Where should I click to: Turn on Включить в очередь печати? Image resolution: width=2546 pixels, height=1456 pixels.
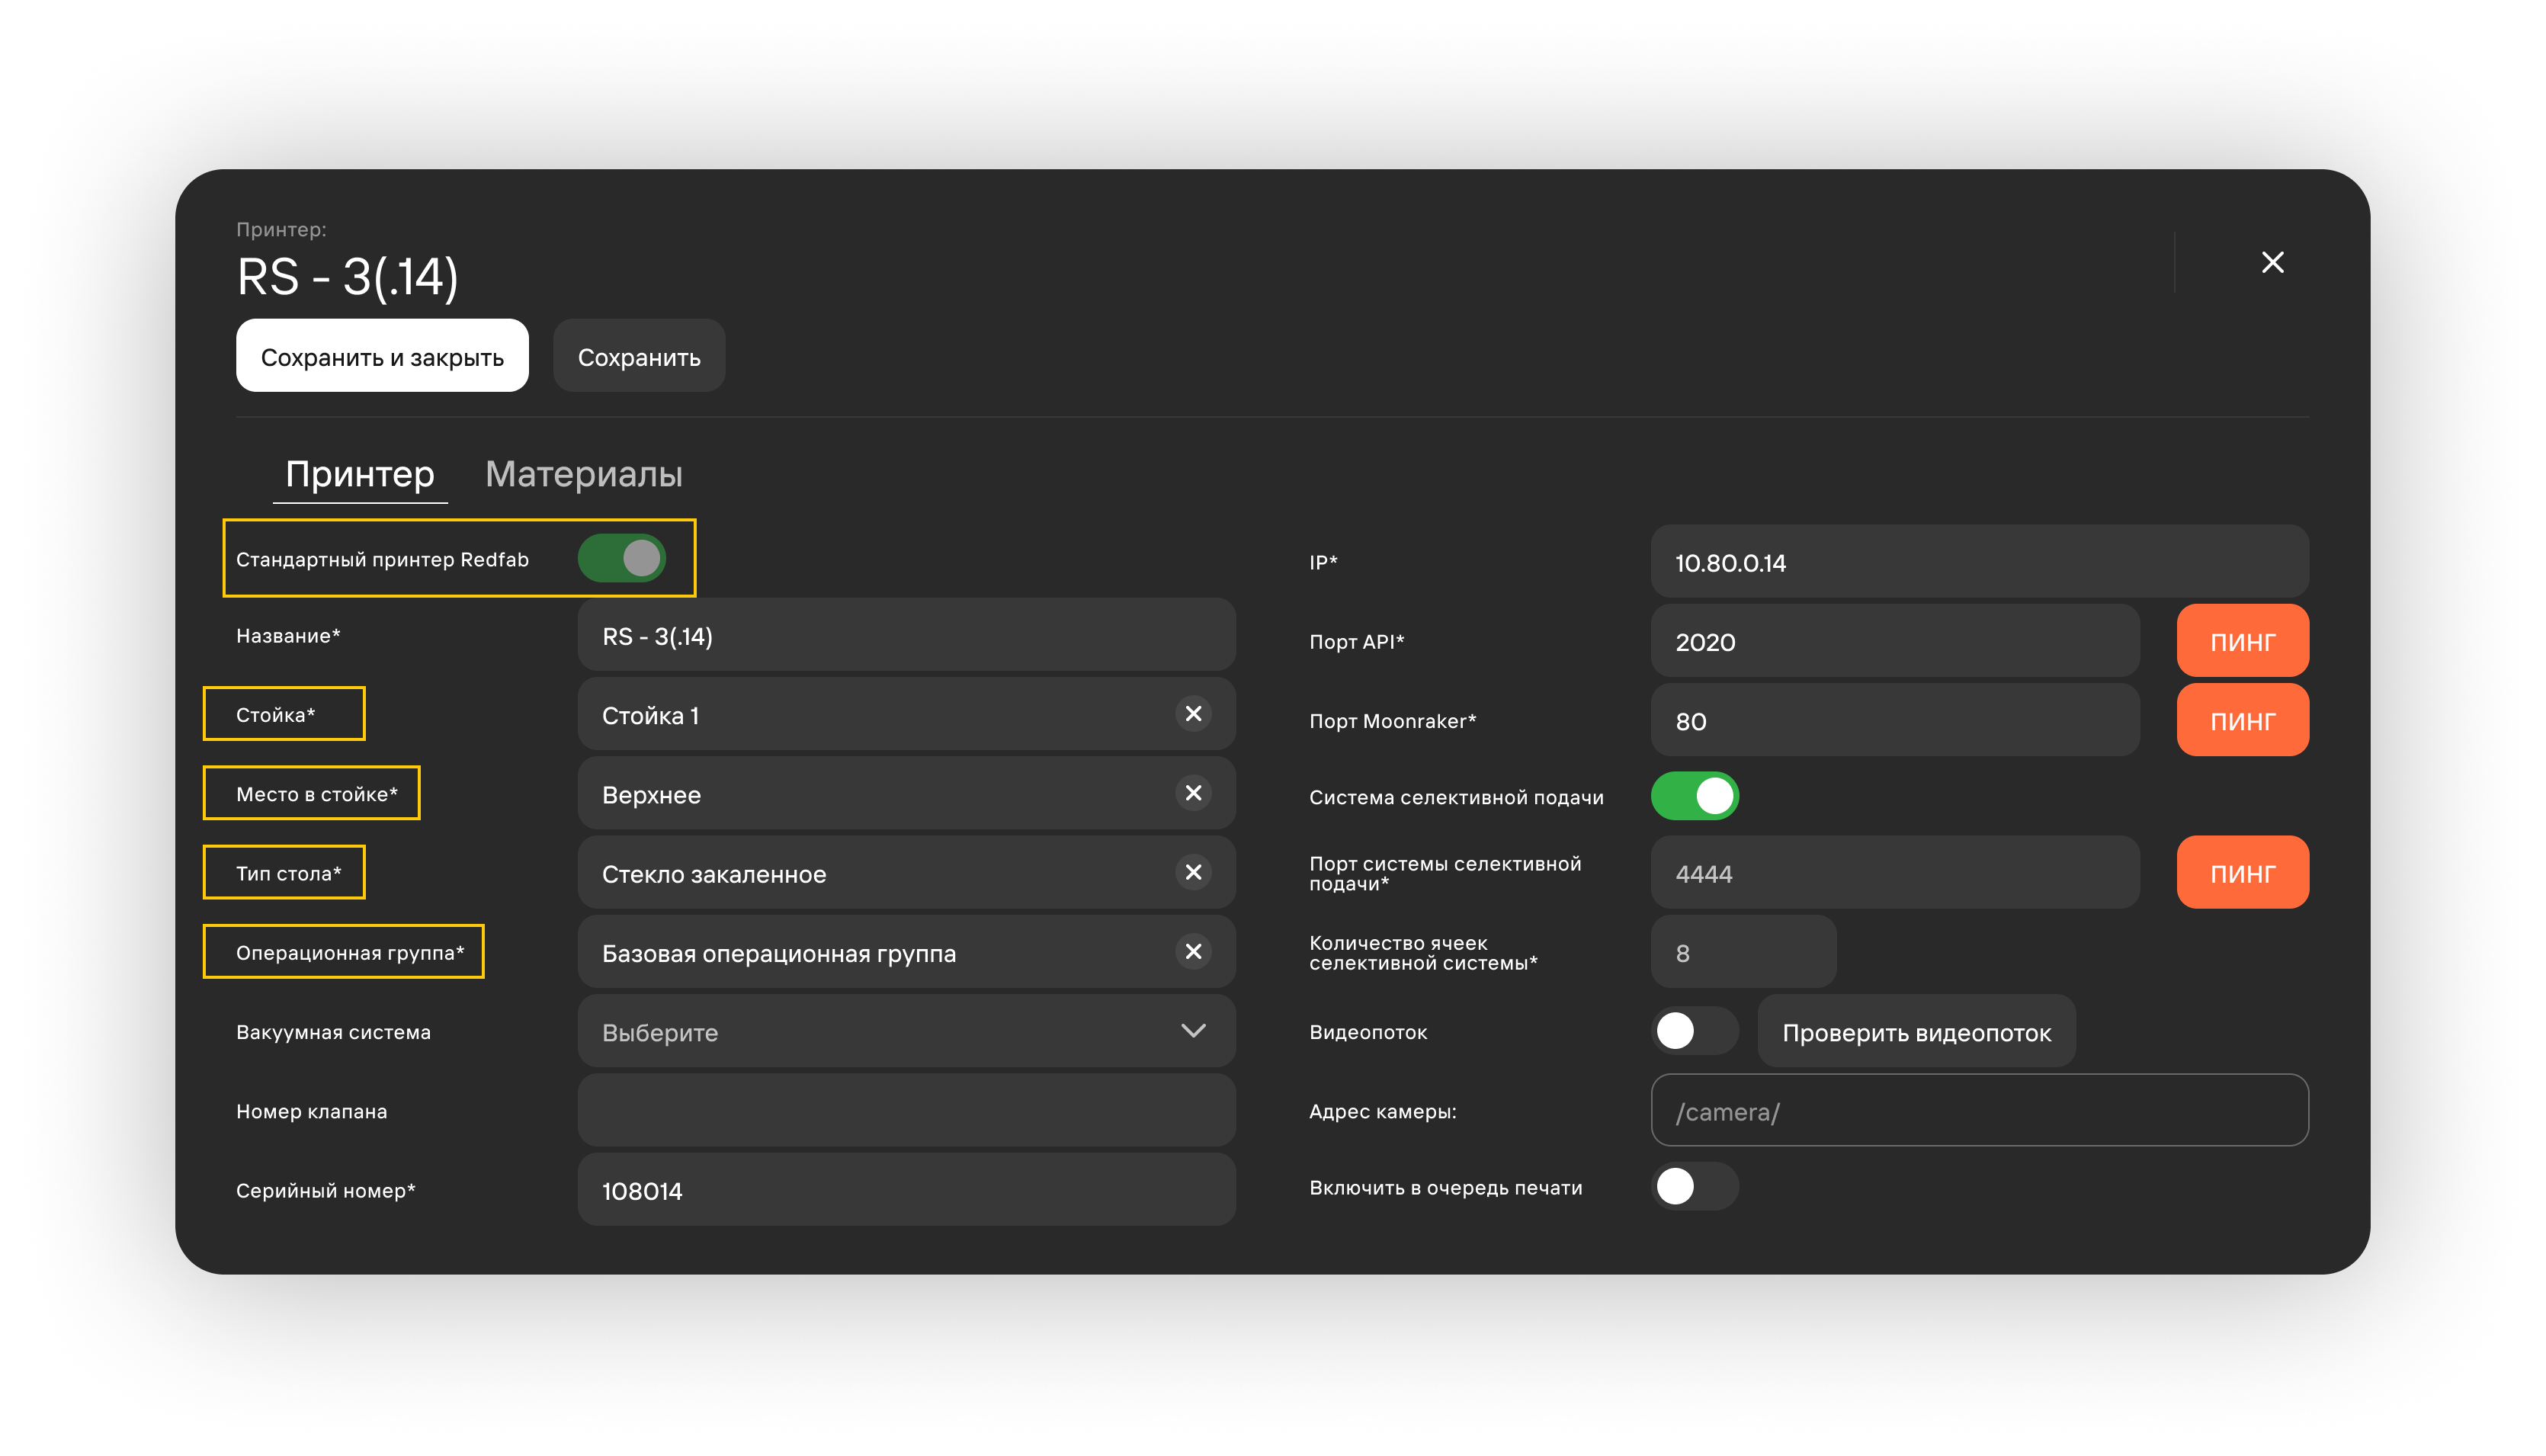tap(1694, 1187)
